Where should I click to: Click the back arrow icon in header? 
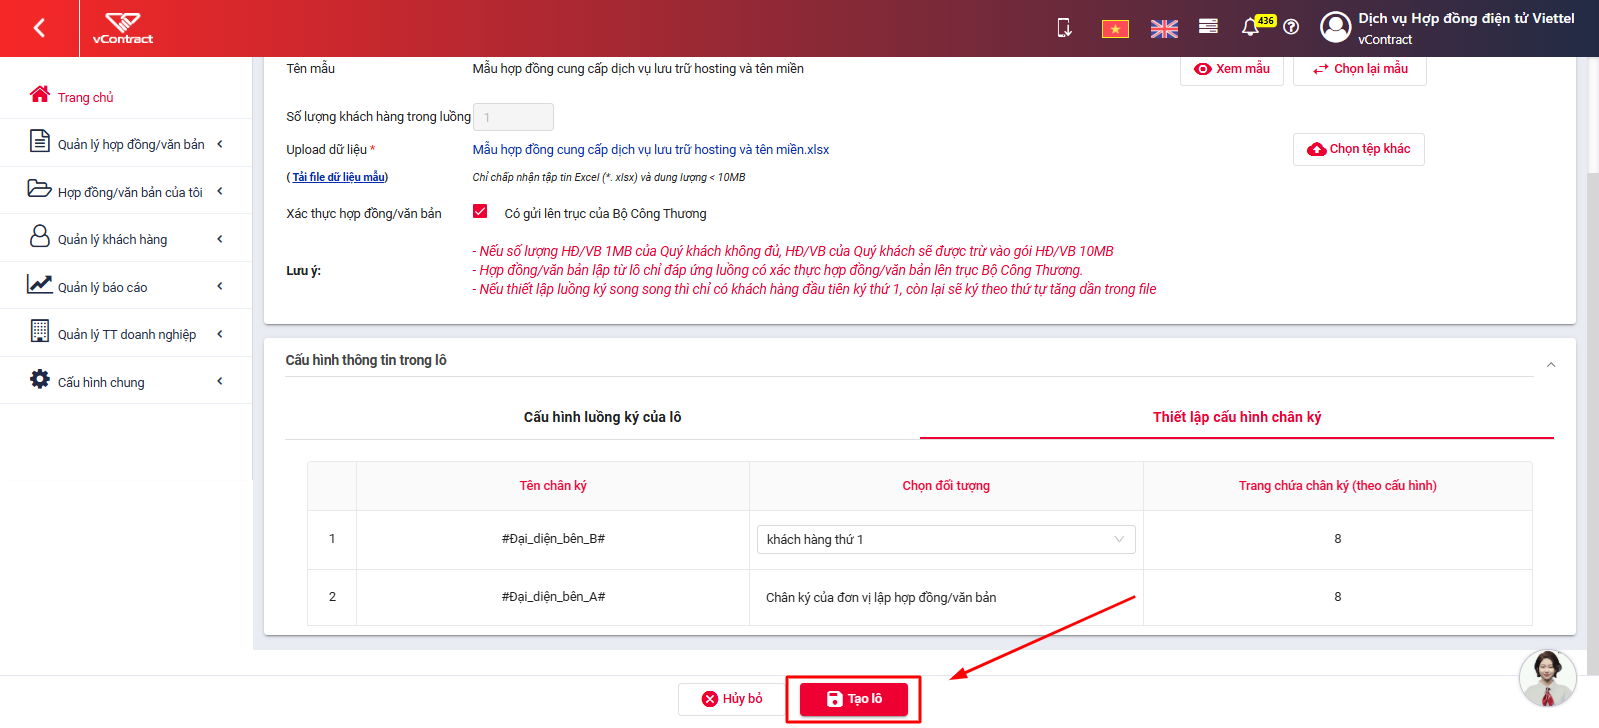(39, 28)
